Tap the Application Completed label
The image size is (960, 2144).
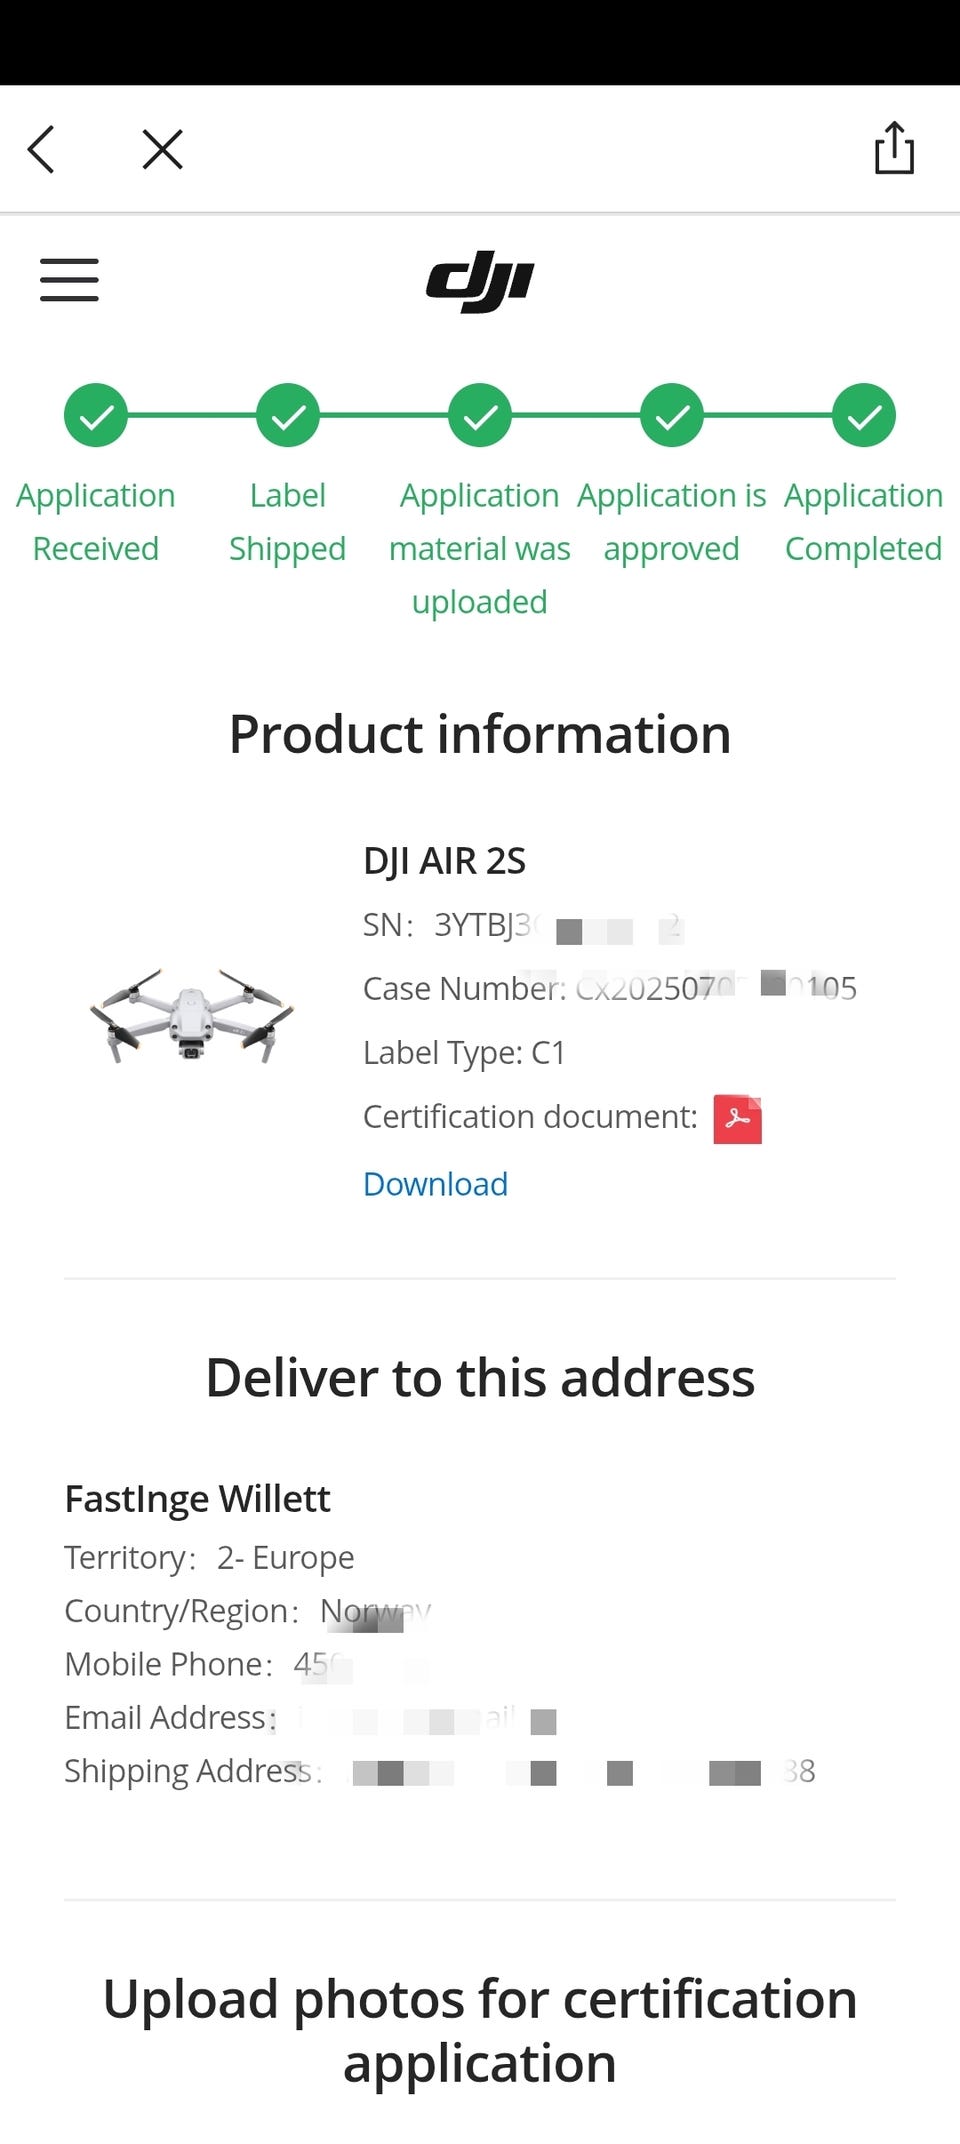point(863,522)
